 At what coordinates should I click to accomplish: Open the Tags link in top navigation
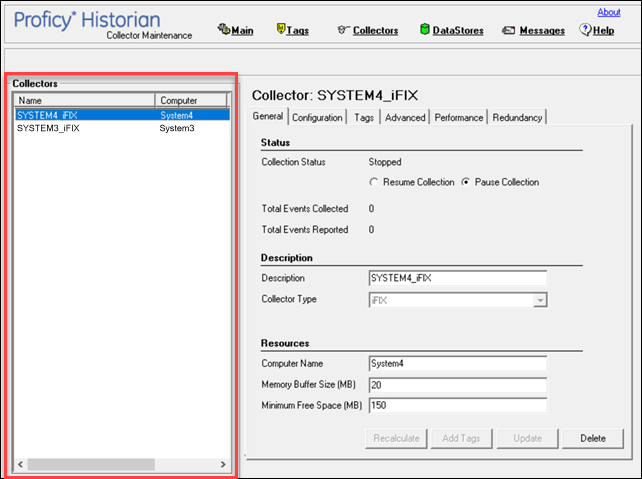(x=298, y=31)
